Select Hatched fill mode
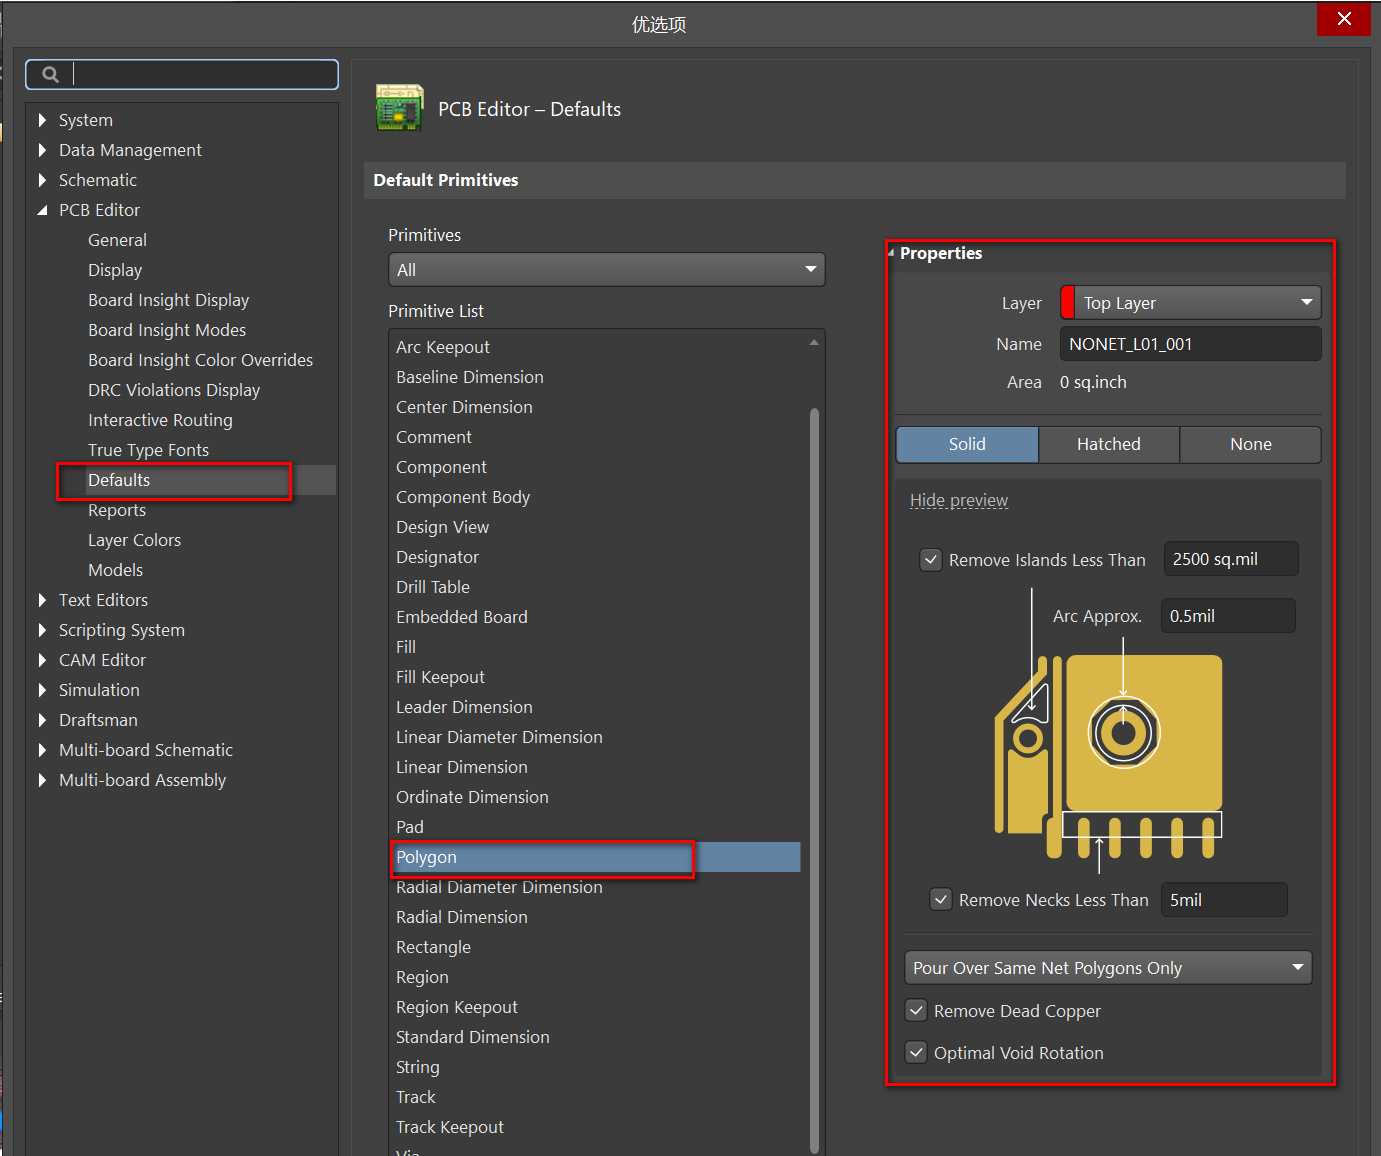 [x=1109, y=444]
